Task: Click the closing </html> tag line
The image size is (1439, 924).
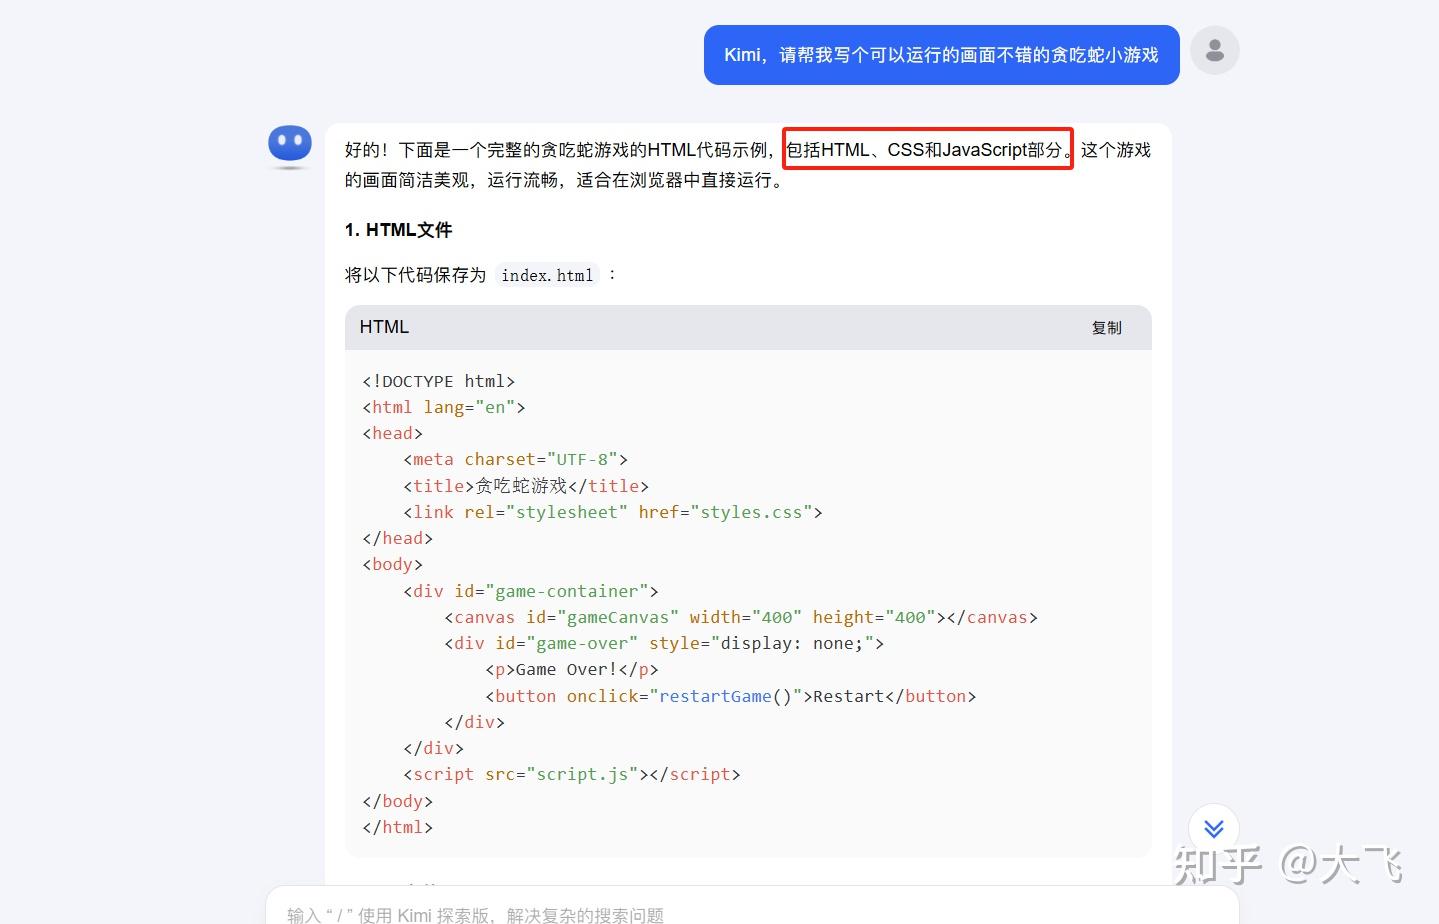Action: [397, 827]
